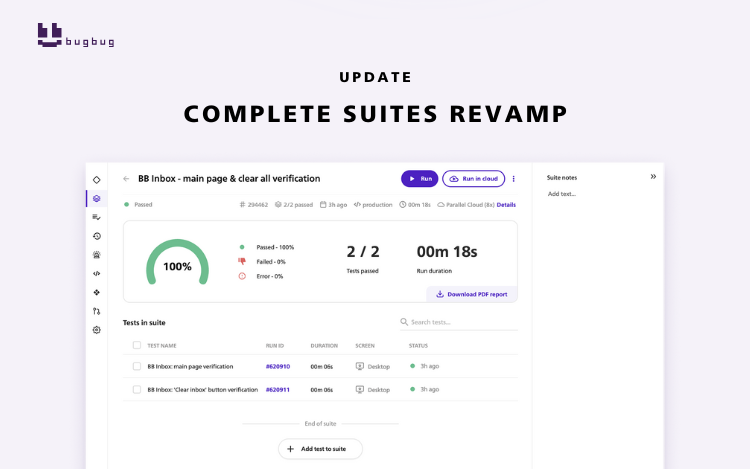
Task: Open the runs history clock icon
Action: pos(96,236)
